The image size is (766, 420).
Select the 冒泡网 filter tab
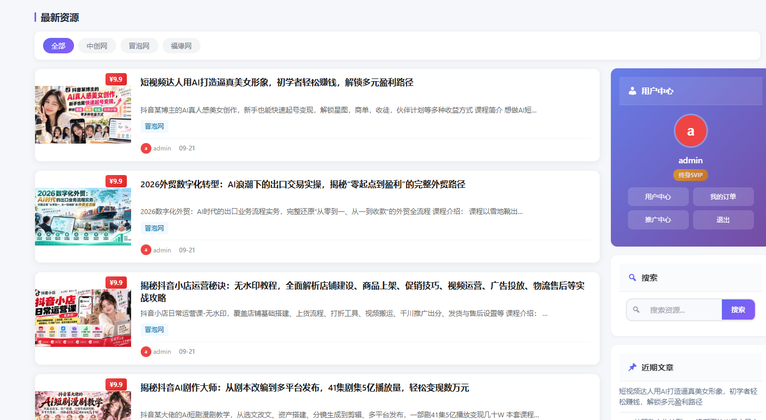tap(139, 46)
